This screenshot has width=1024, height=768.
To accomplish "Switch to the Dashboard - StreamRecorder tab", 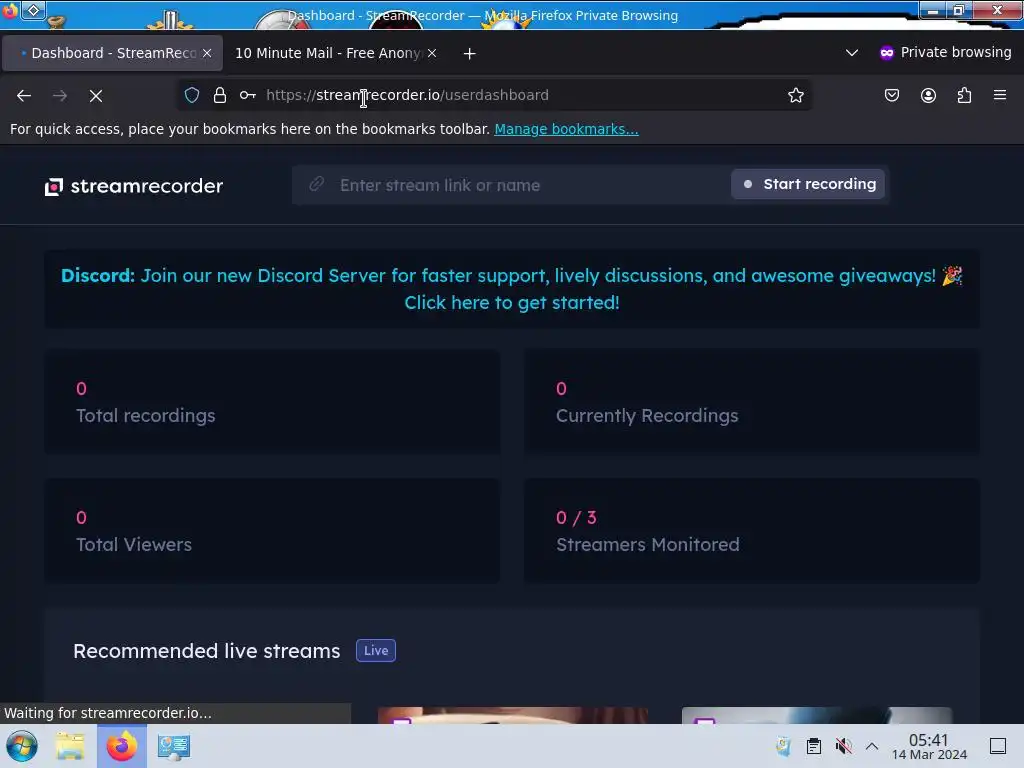I will point(112,53).
